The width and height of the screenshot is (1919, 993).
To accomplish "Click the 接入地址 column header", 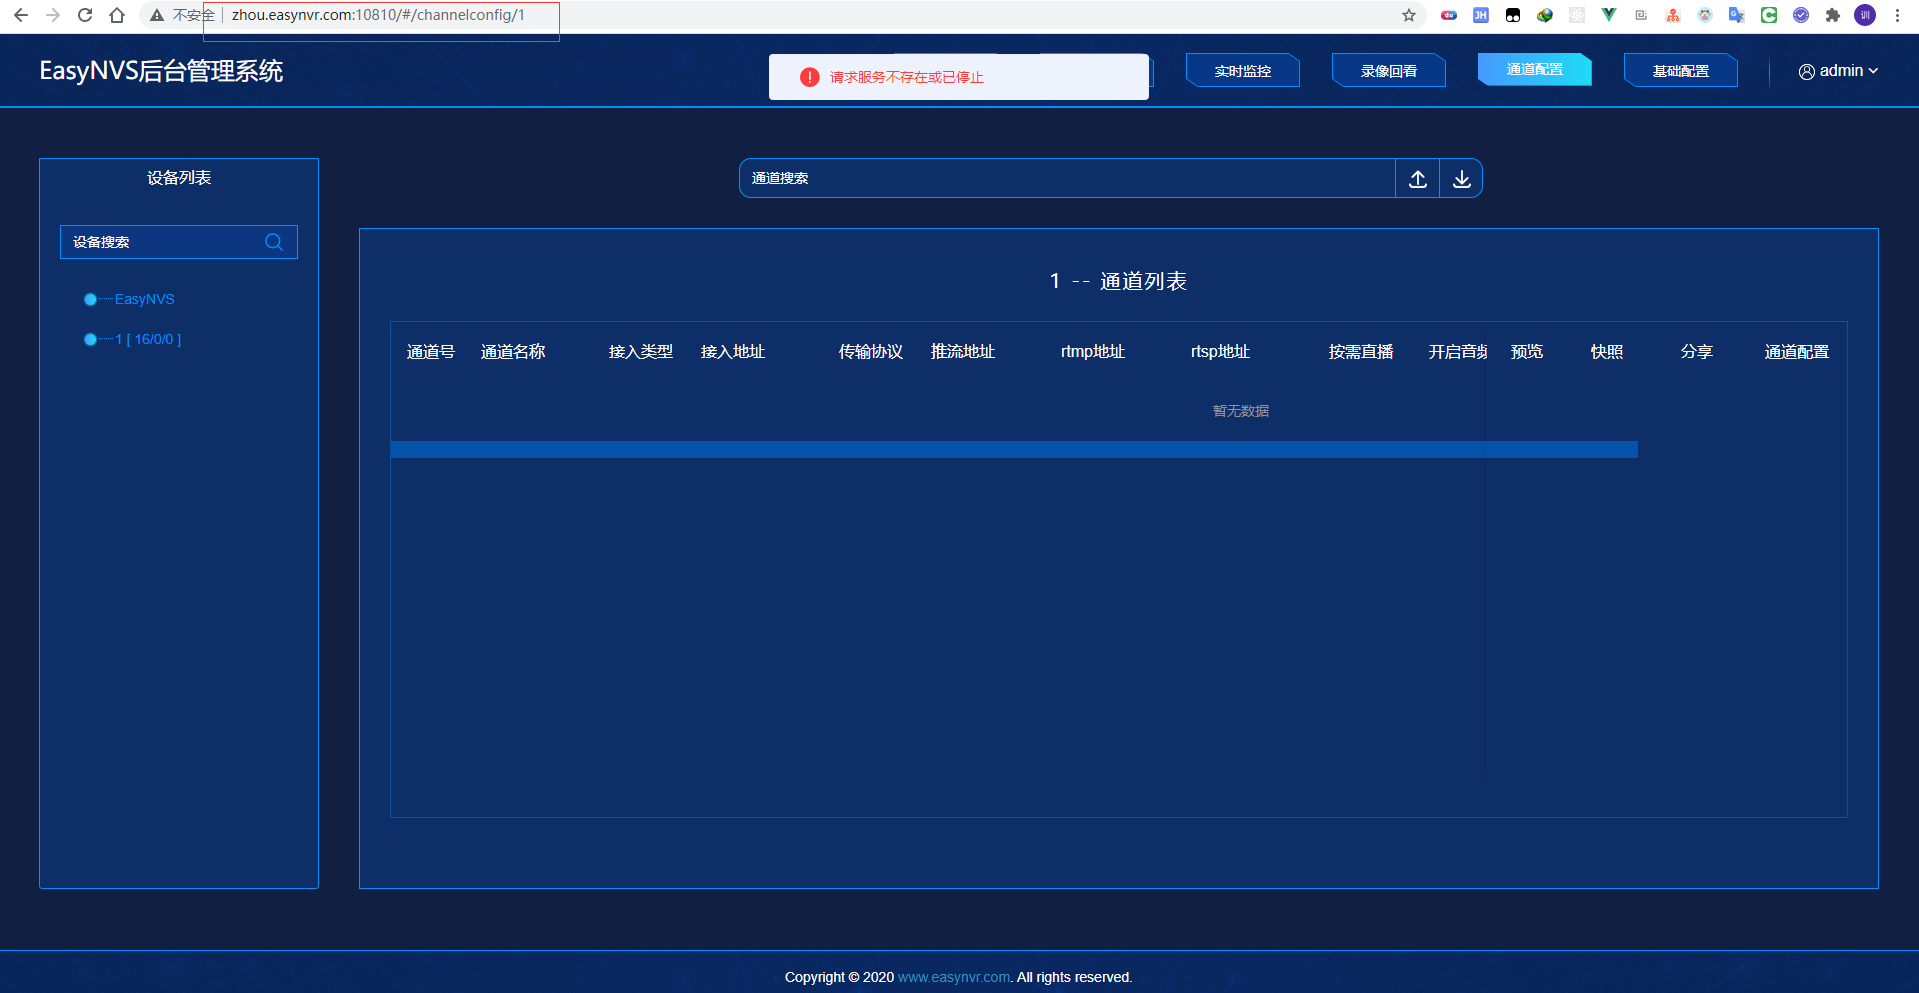I will pos(733,352).
